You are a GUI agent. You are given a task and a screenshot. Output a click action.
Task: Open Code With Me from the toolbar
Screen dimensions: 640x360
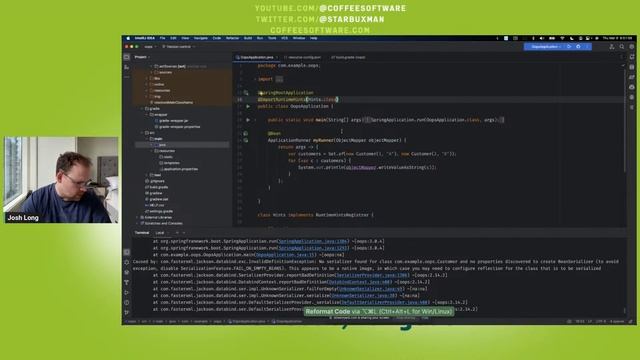tap(611, 47)
